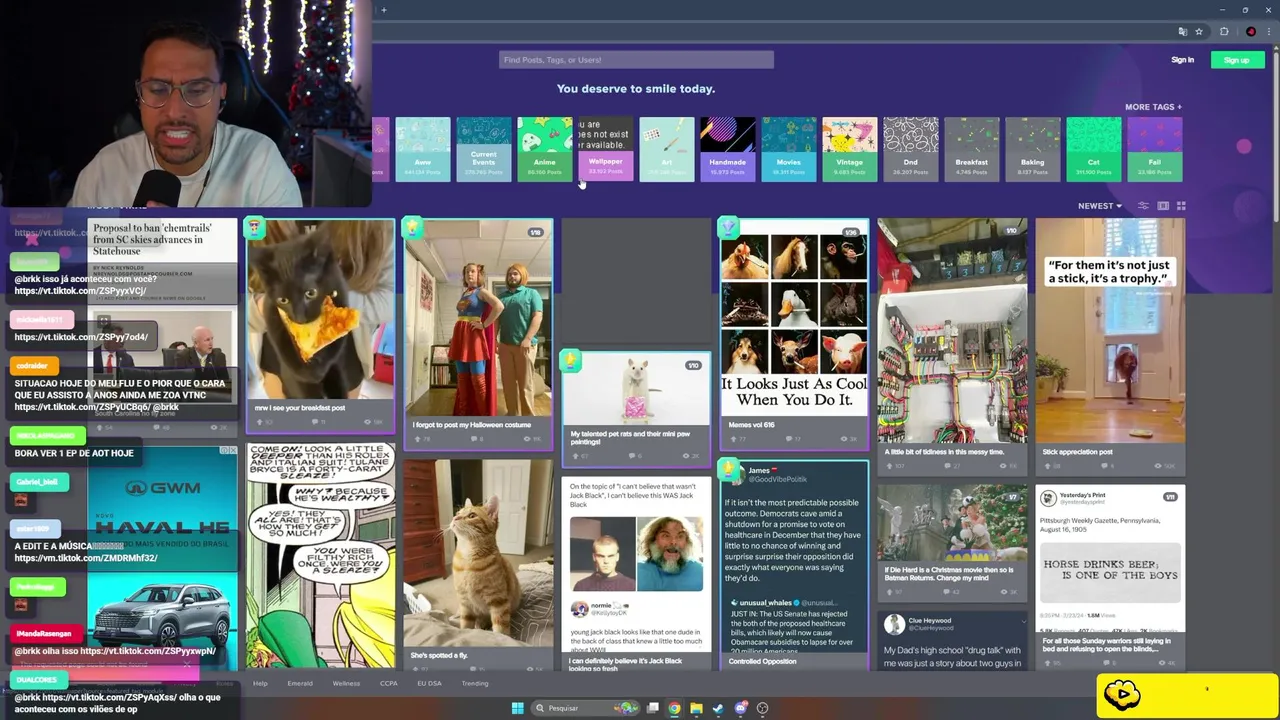Open the Task View taskbar icon
Screen dimensions: 1280x720
[x=653, y=708]
